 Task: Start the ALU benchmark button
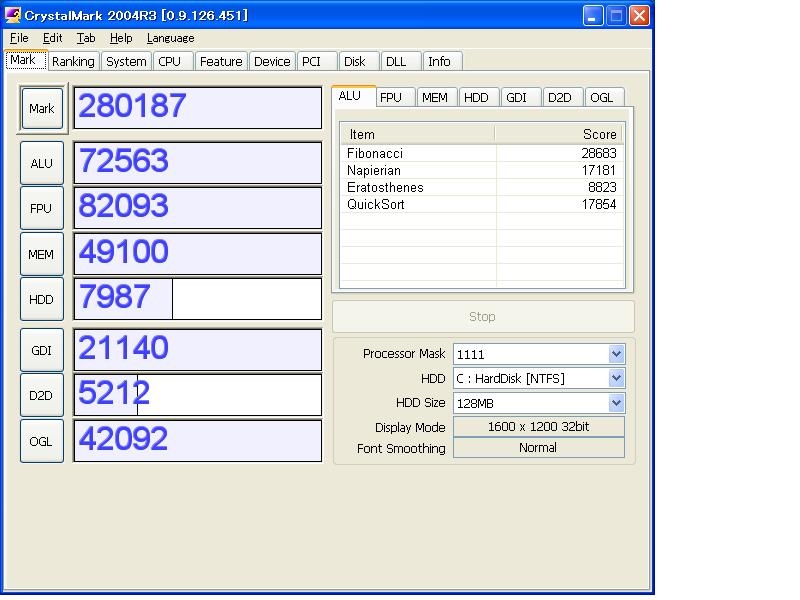(41, 163)
